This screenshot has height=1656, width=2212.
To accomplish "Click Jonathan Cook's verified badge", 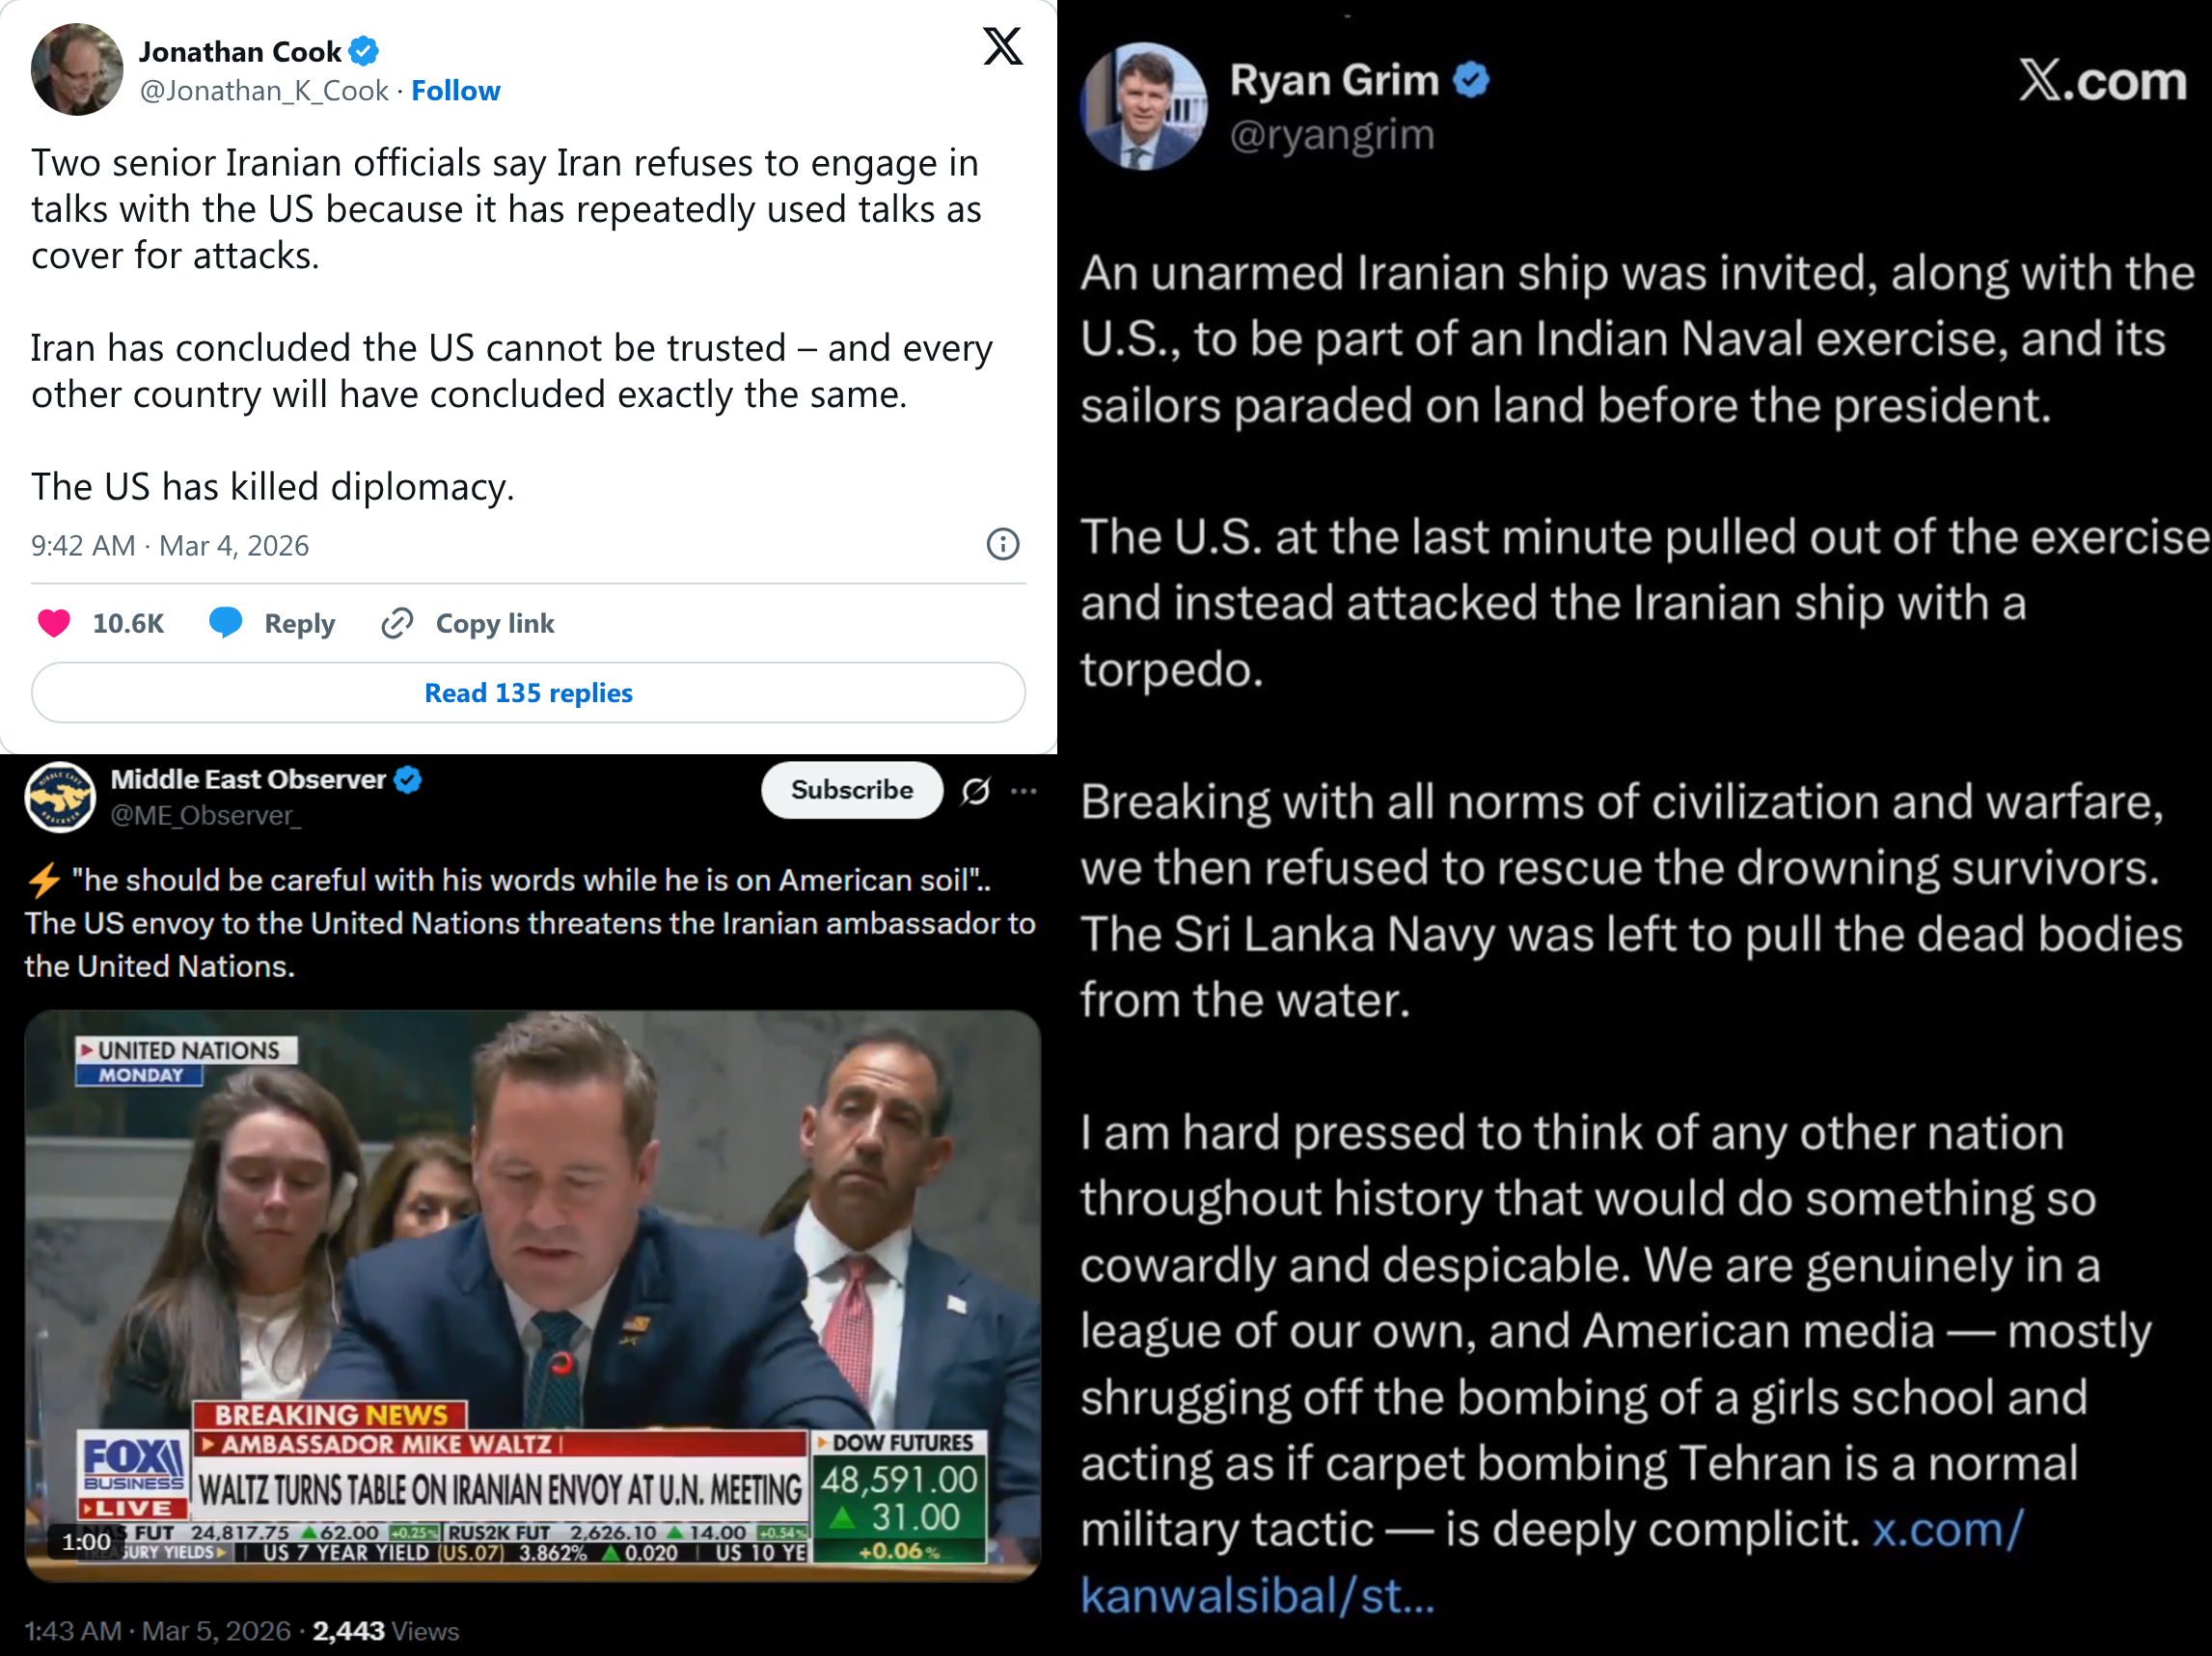I will (x=364, y=51).
